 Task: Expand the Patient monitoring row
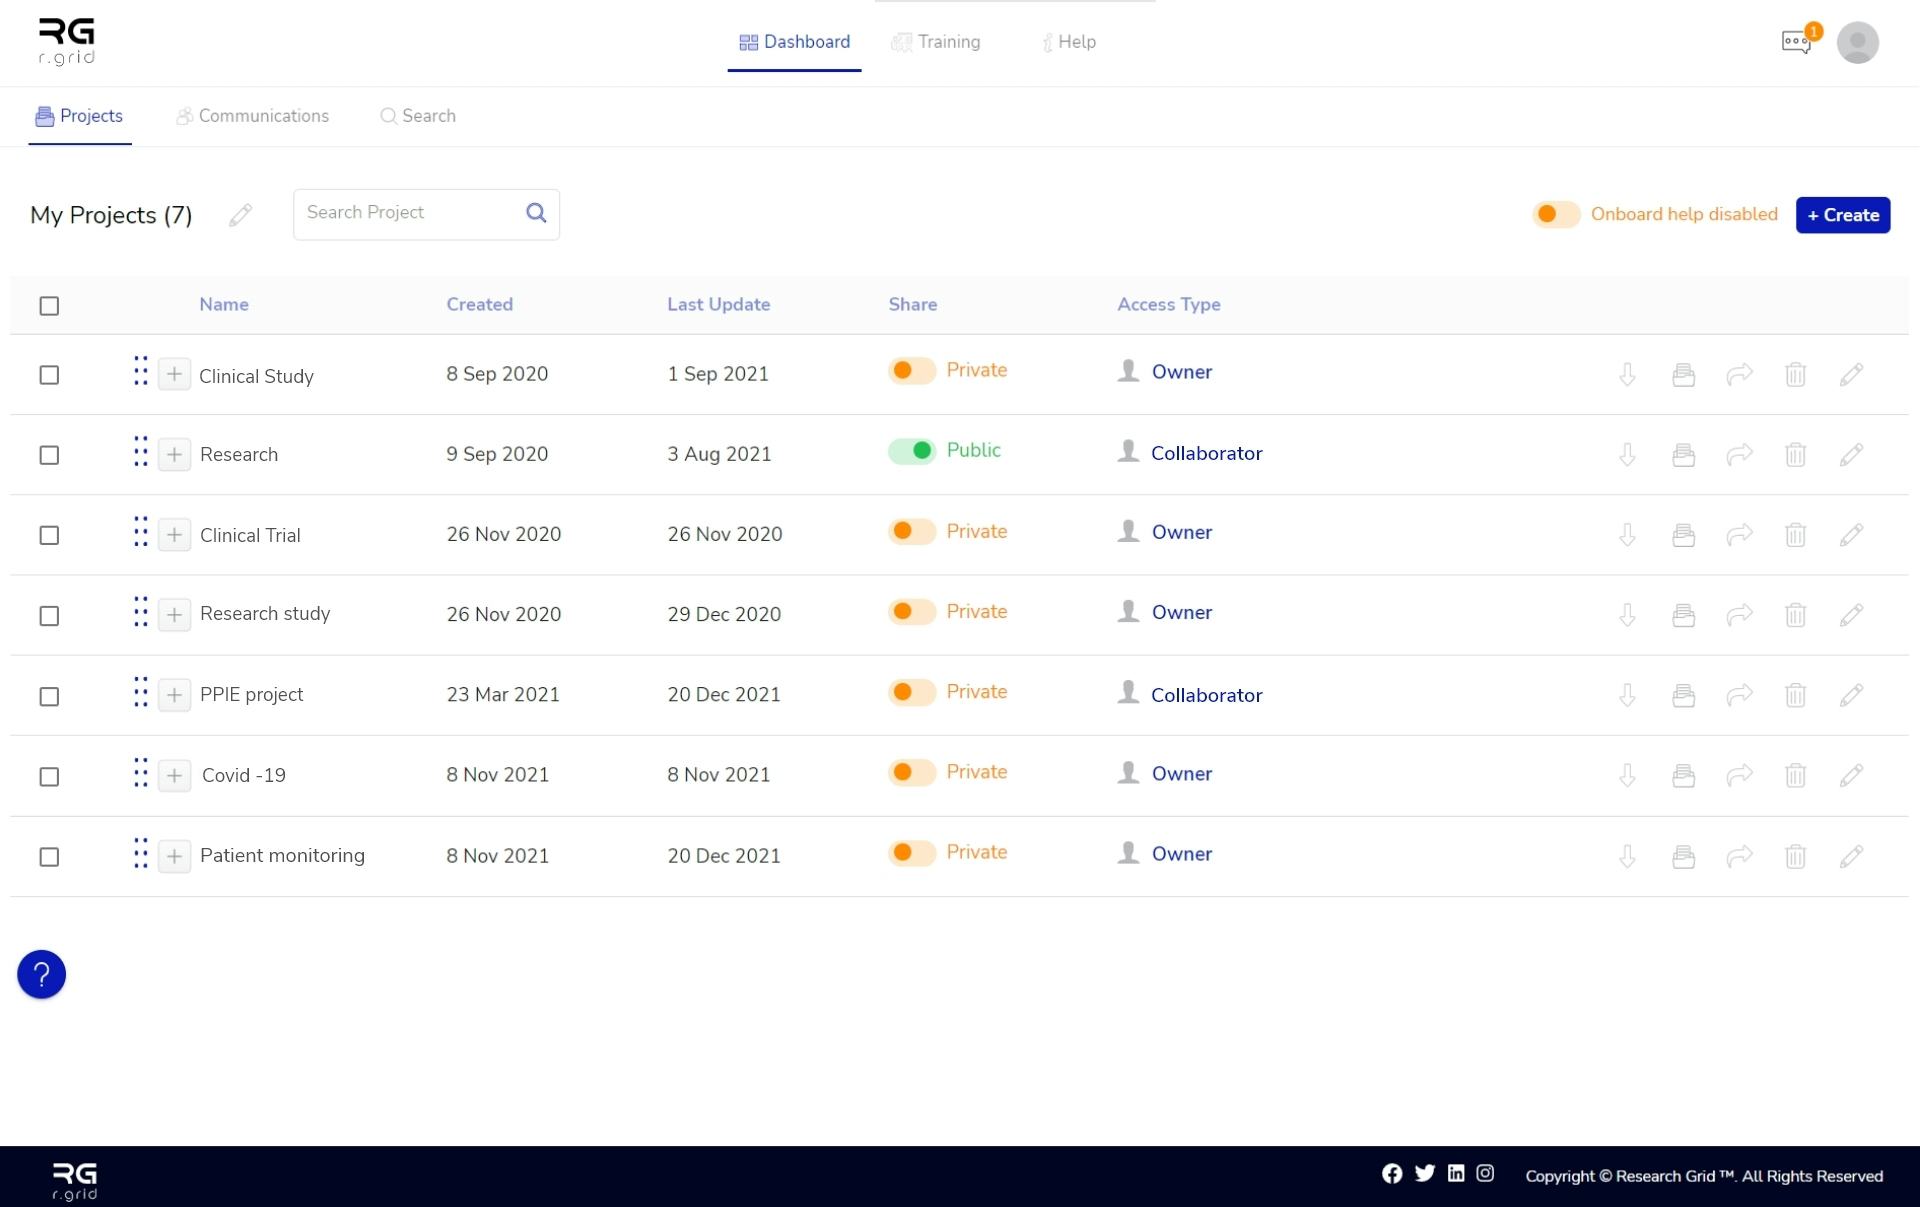[x=174, y=856]
